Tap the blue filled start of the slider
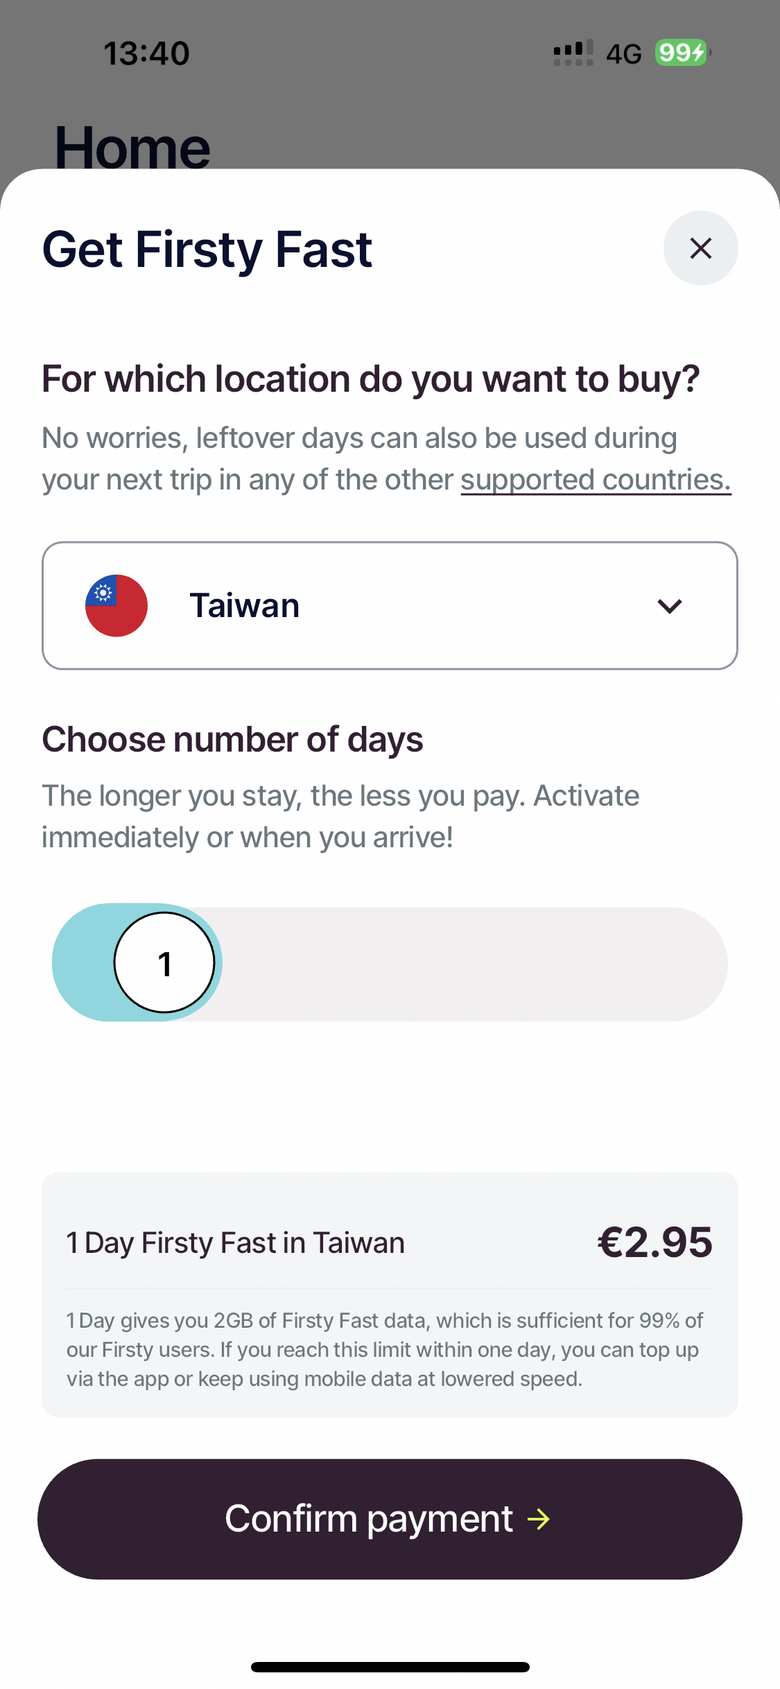Viewport: 780px width, 1689px height. coord(84,964)
